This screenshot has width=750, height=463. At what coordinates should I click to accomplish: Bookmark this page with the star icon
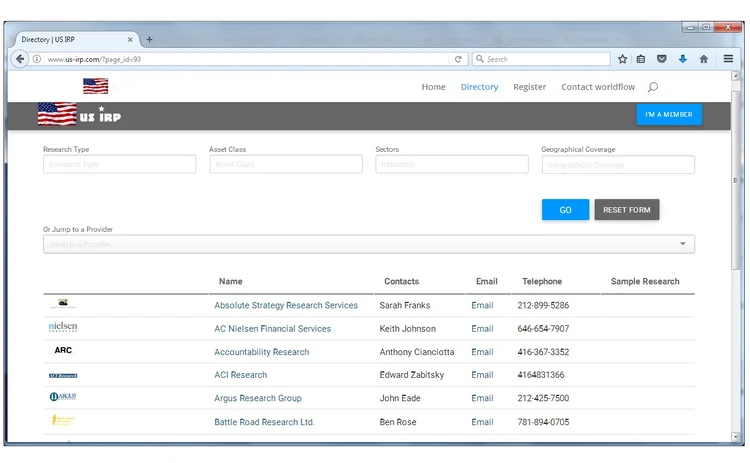(x=622, y=59)
